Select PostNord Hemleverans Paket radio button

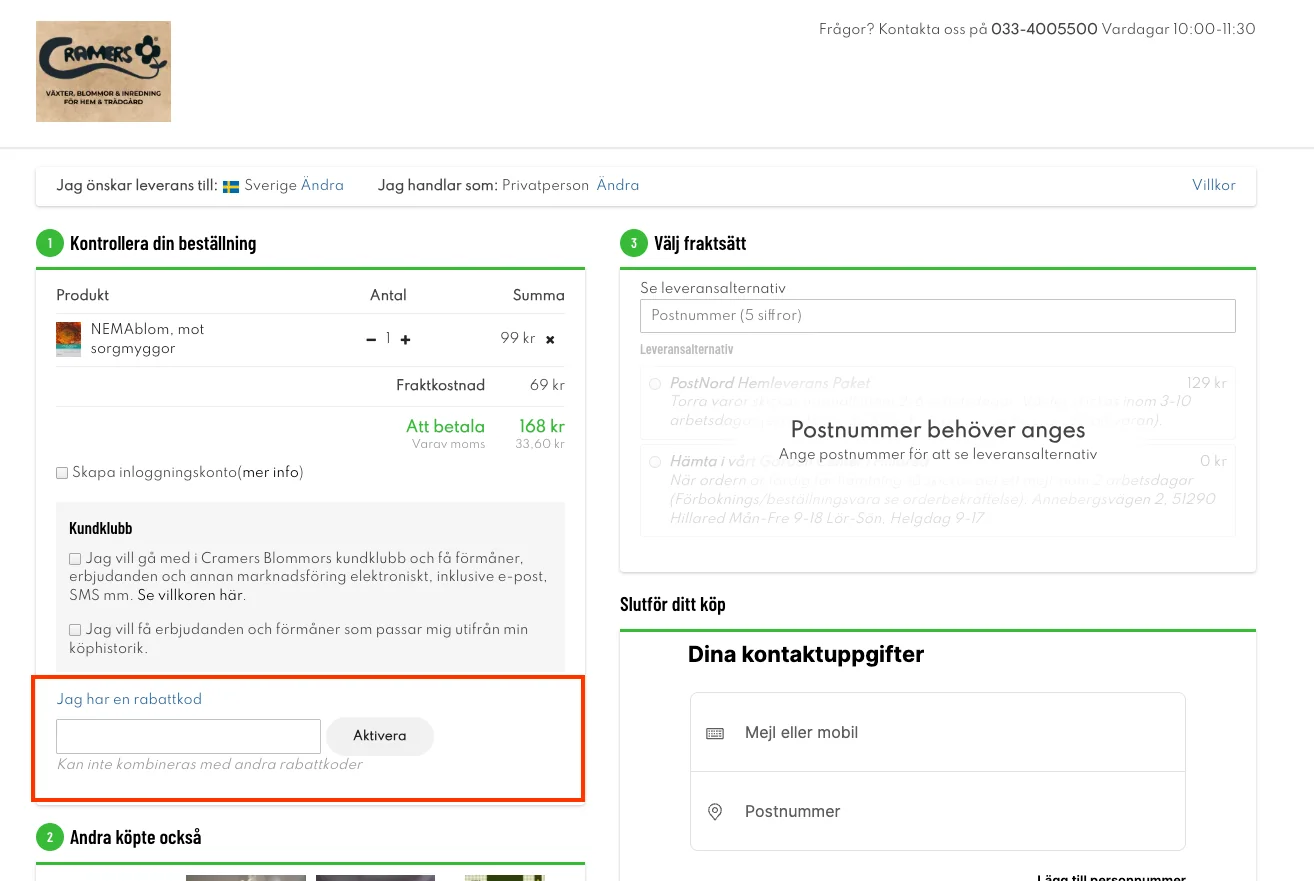pyautogui.click(x=655, y=384)
